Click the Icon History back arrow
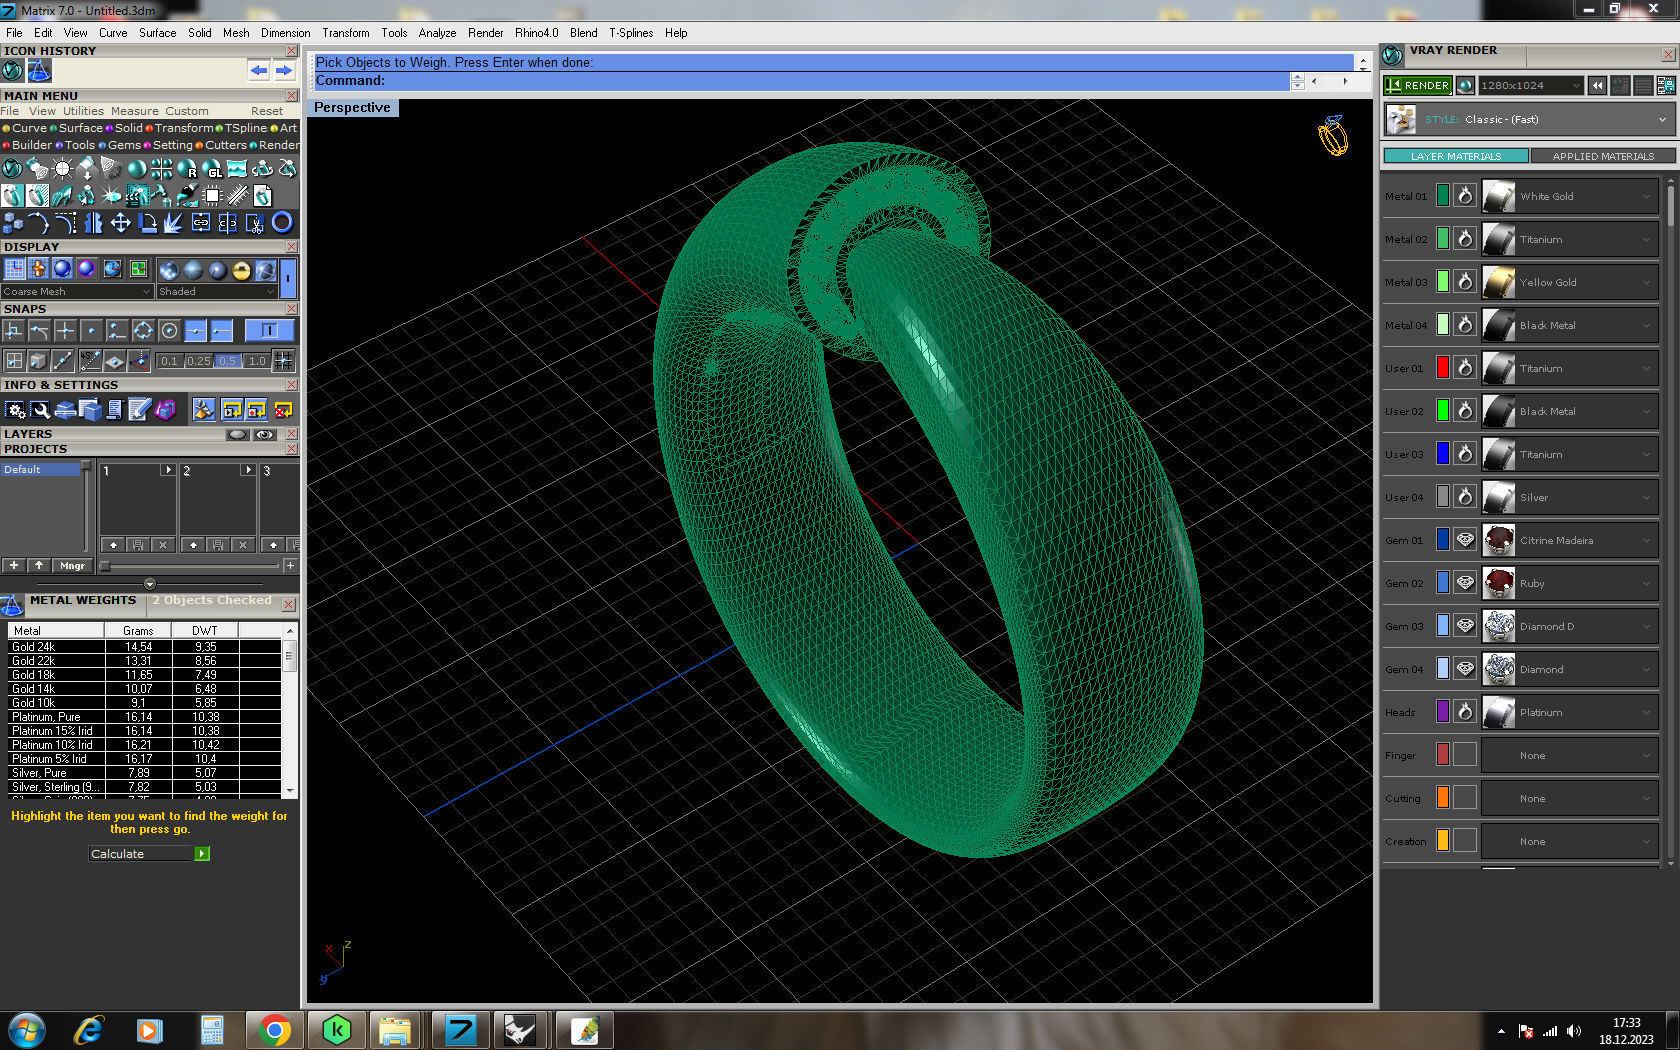Screen dimensions: 1680x1050 [259, 70]
